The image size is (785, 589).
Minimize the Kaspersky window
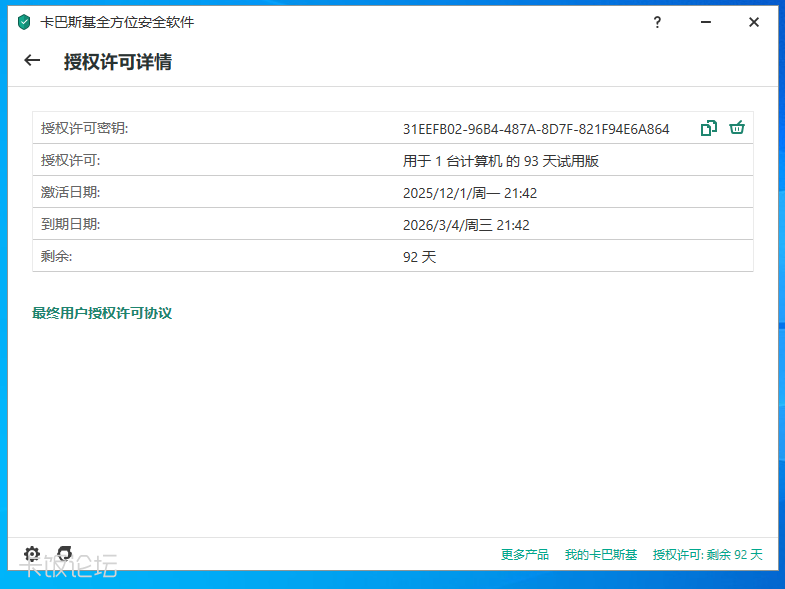click(x=705, y=22)
